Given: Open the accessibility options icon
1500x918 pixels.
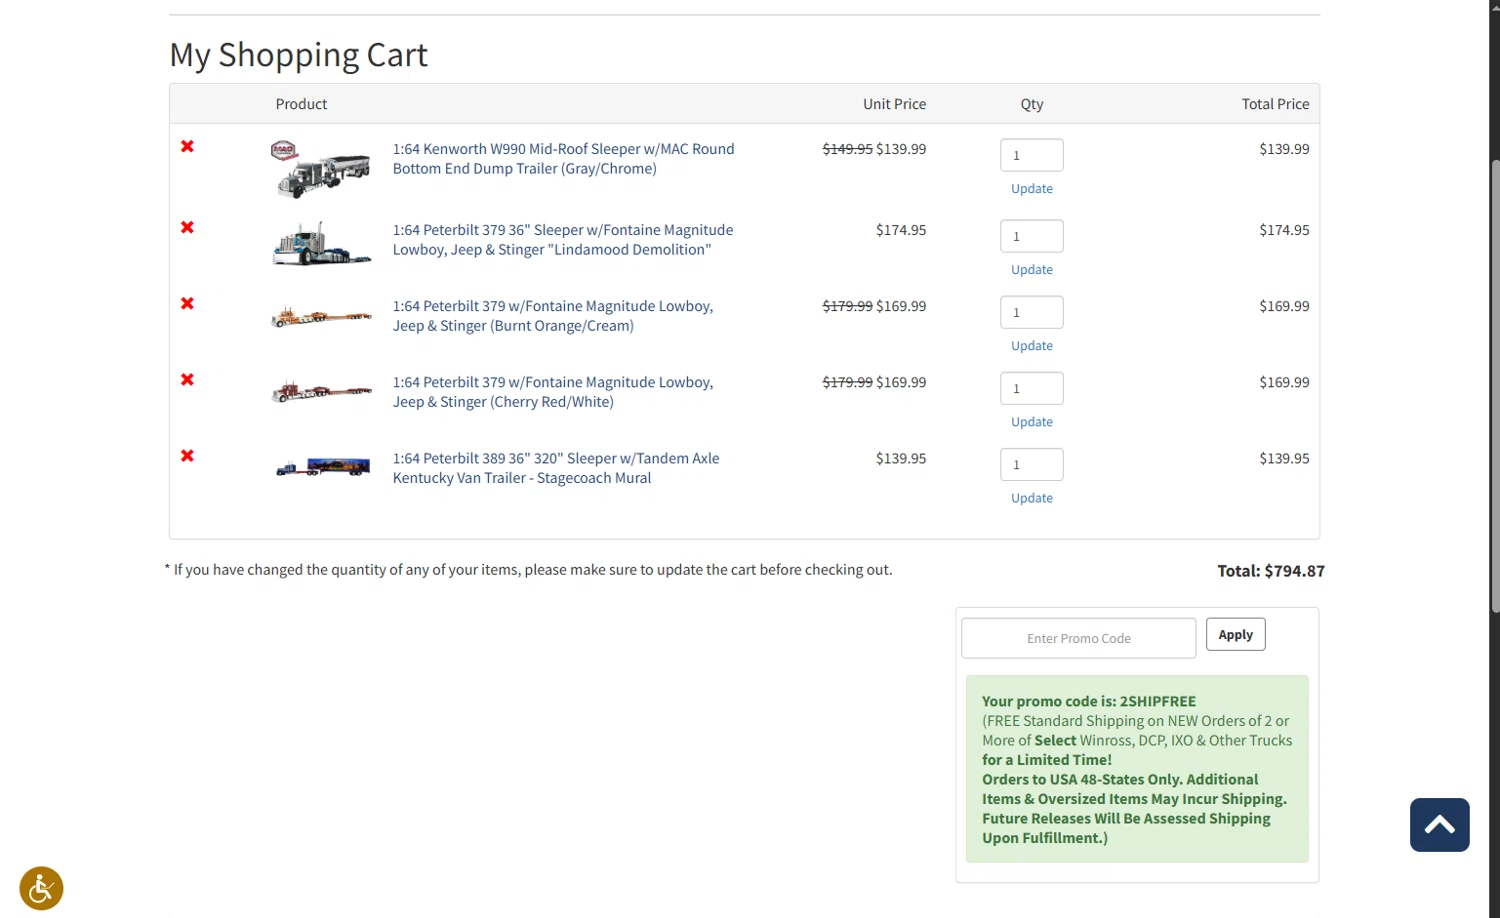Looking at the screenshot, I should click(41, 888).
